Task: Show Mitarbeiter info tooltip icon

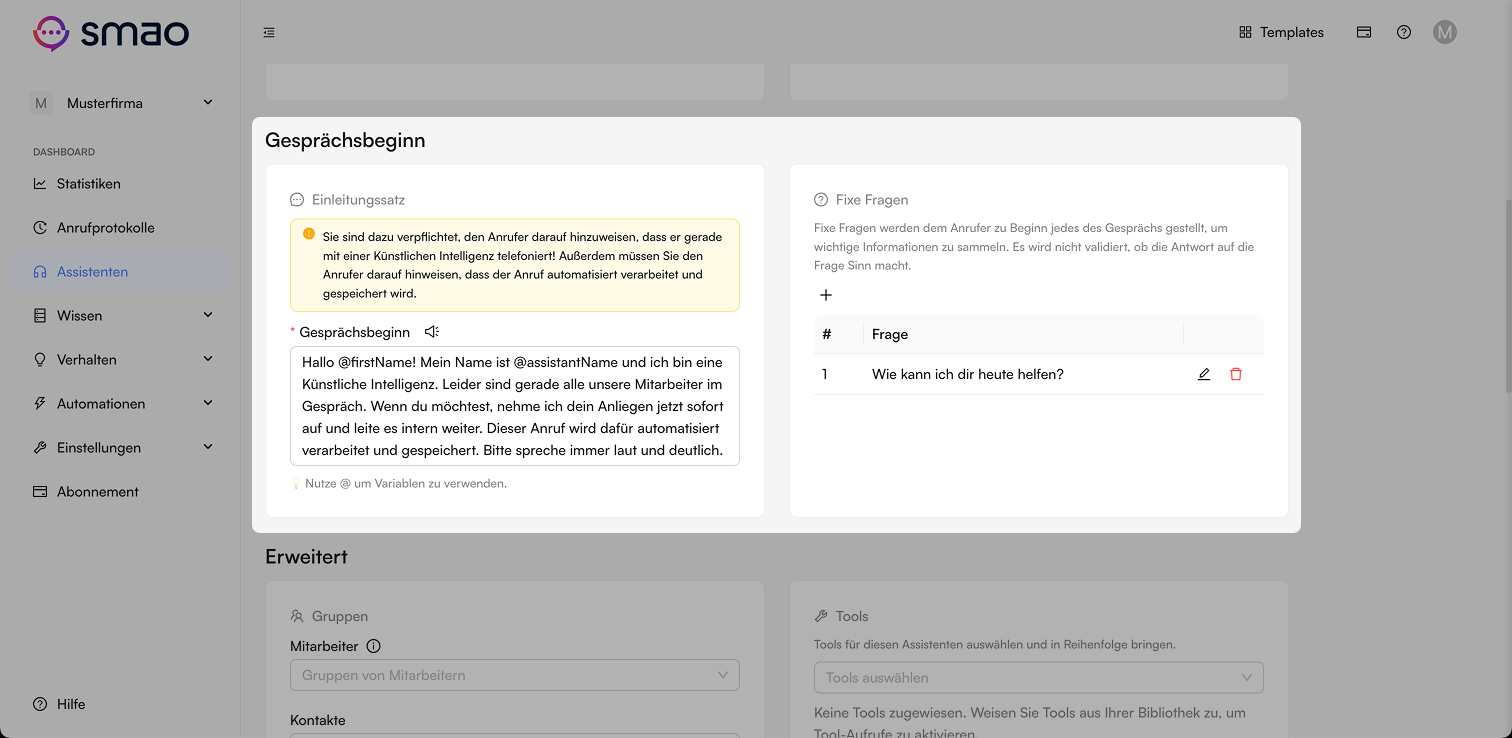Action: coord(374,646)
